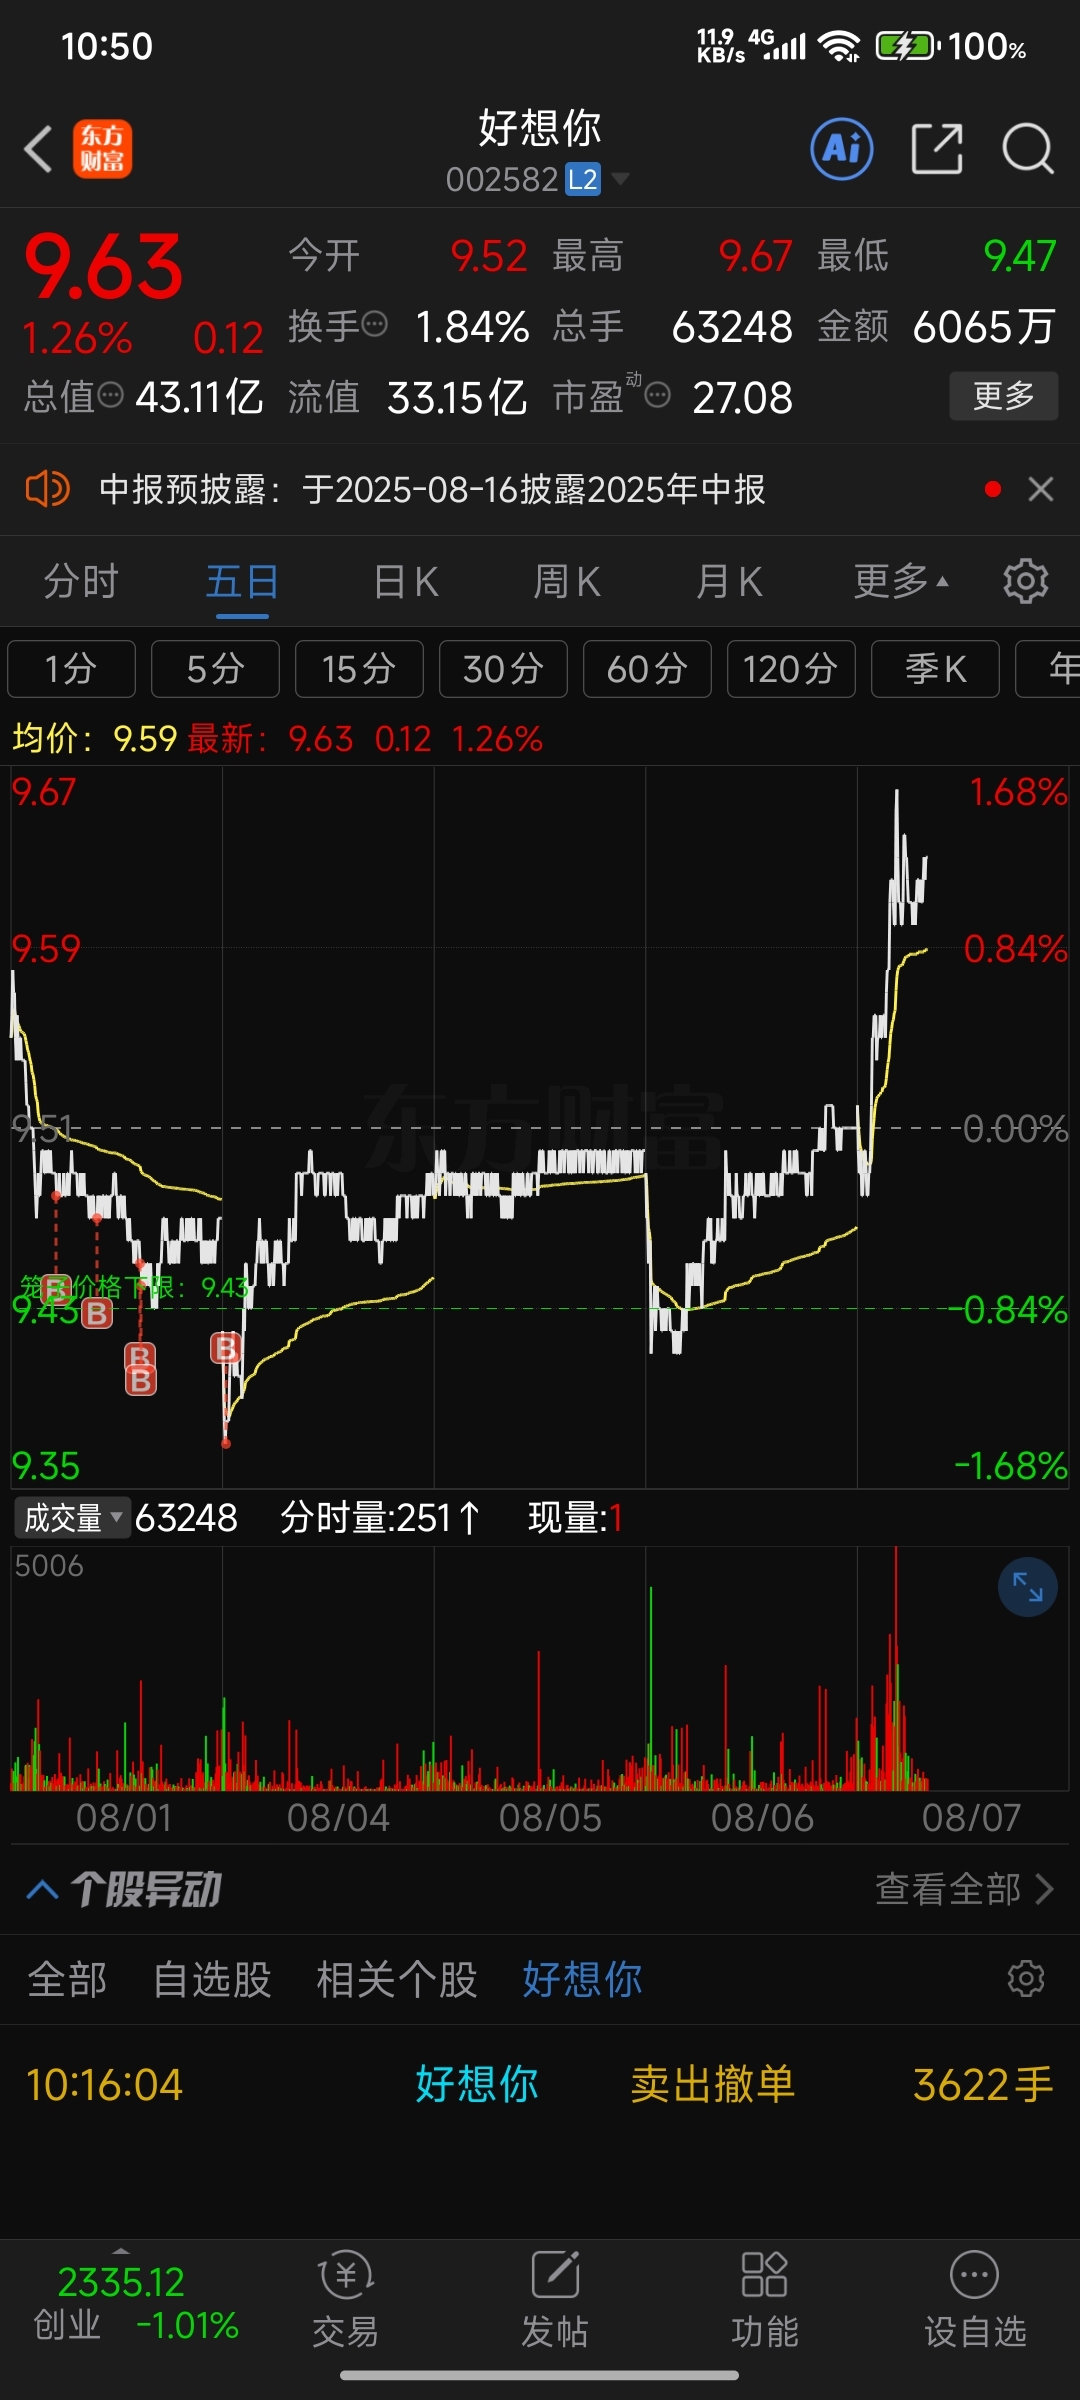Choose the 5分 period button

[x=215, y=669]
